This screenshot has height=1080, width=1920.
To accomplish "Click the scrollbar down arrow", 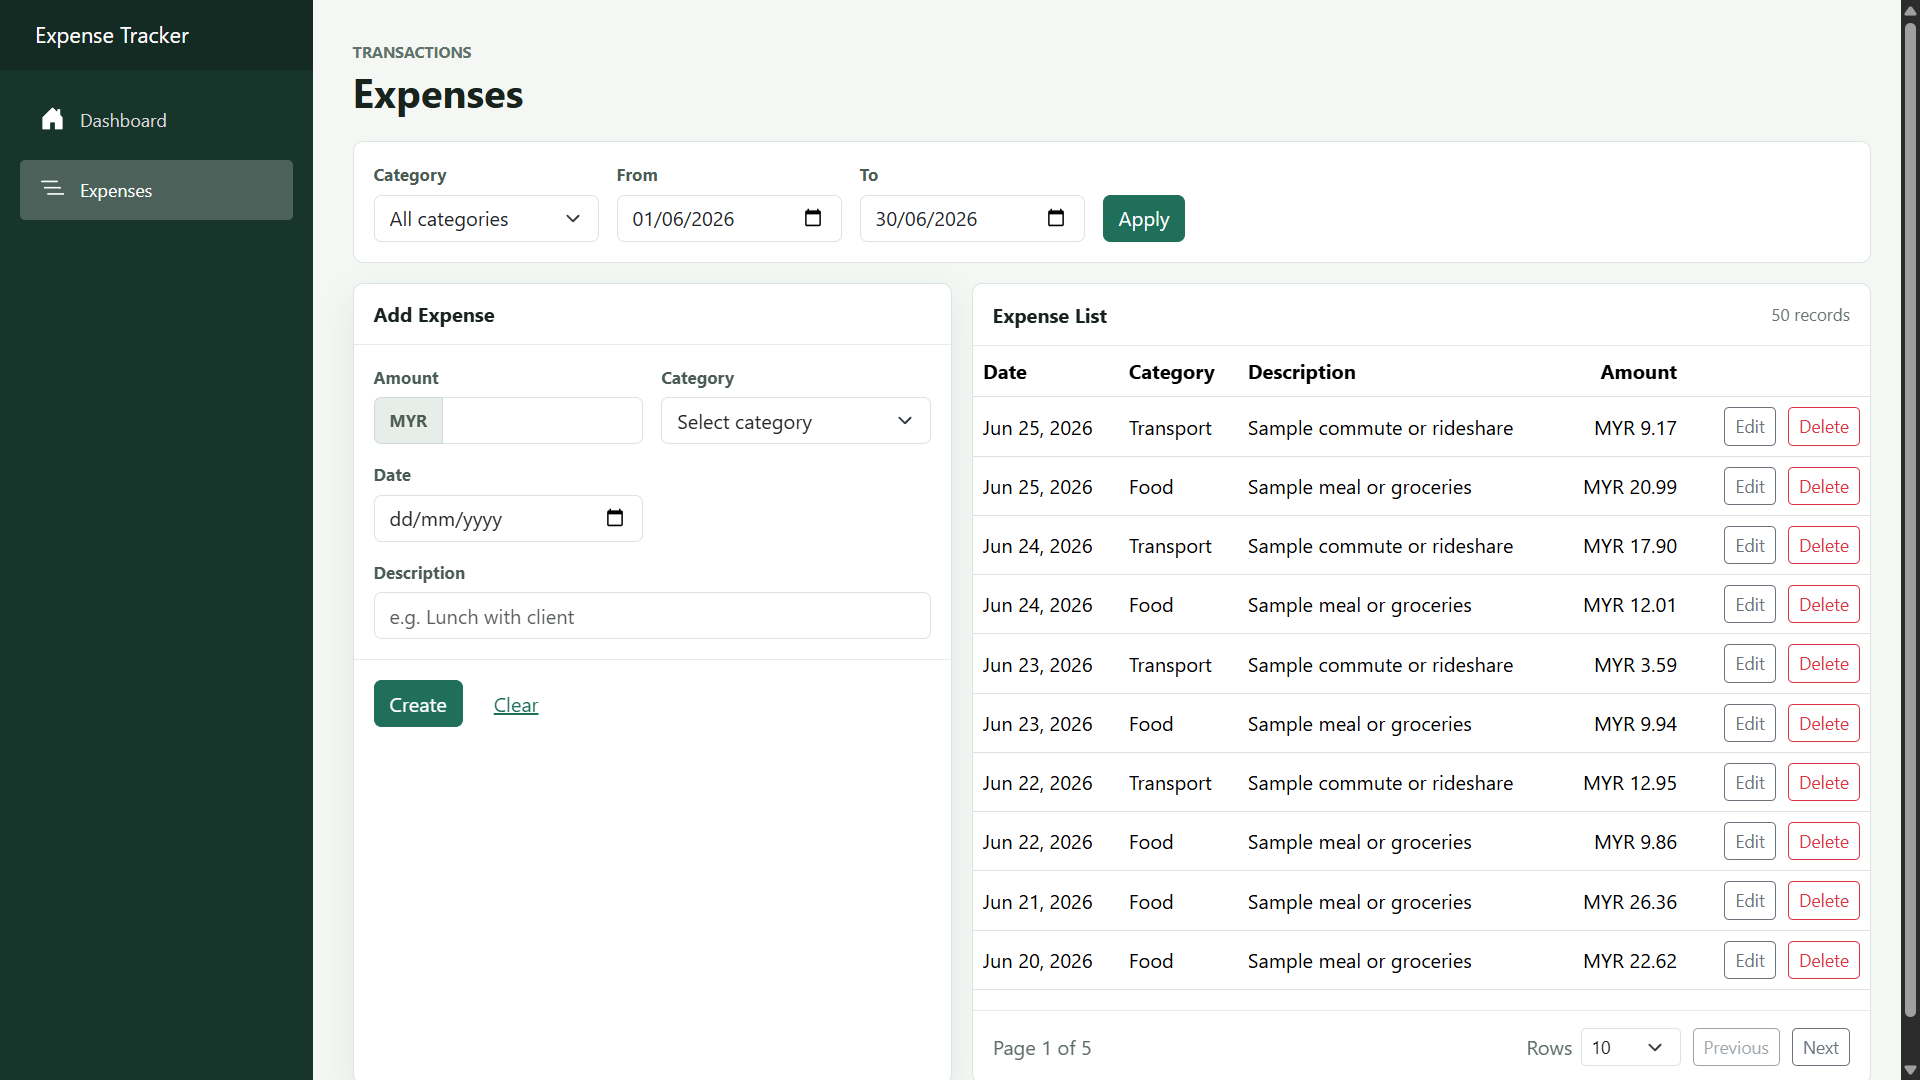I will 1910,1070.
